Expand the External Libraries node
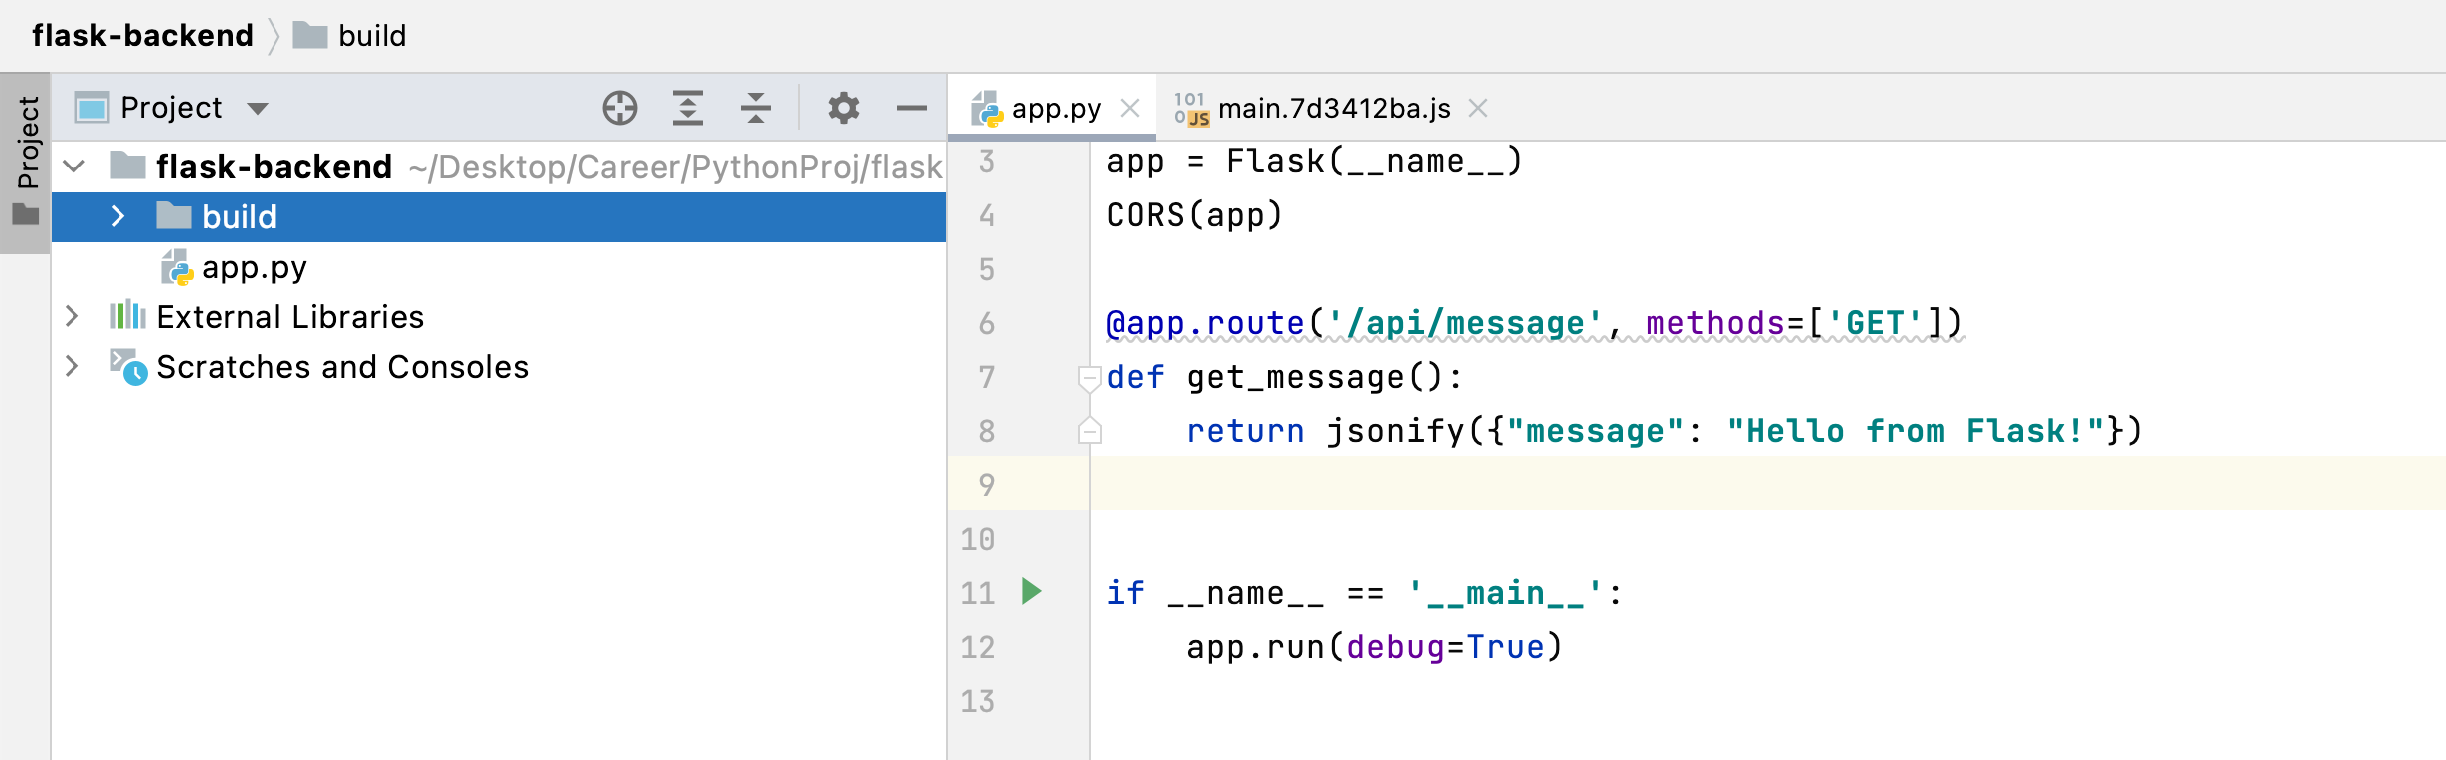 click(72, 316)
